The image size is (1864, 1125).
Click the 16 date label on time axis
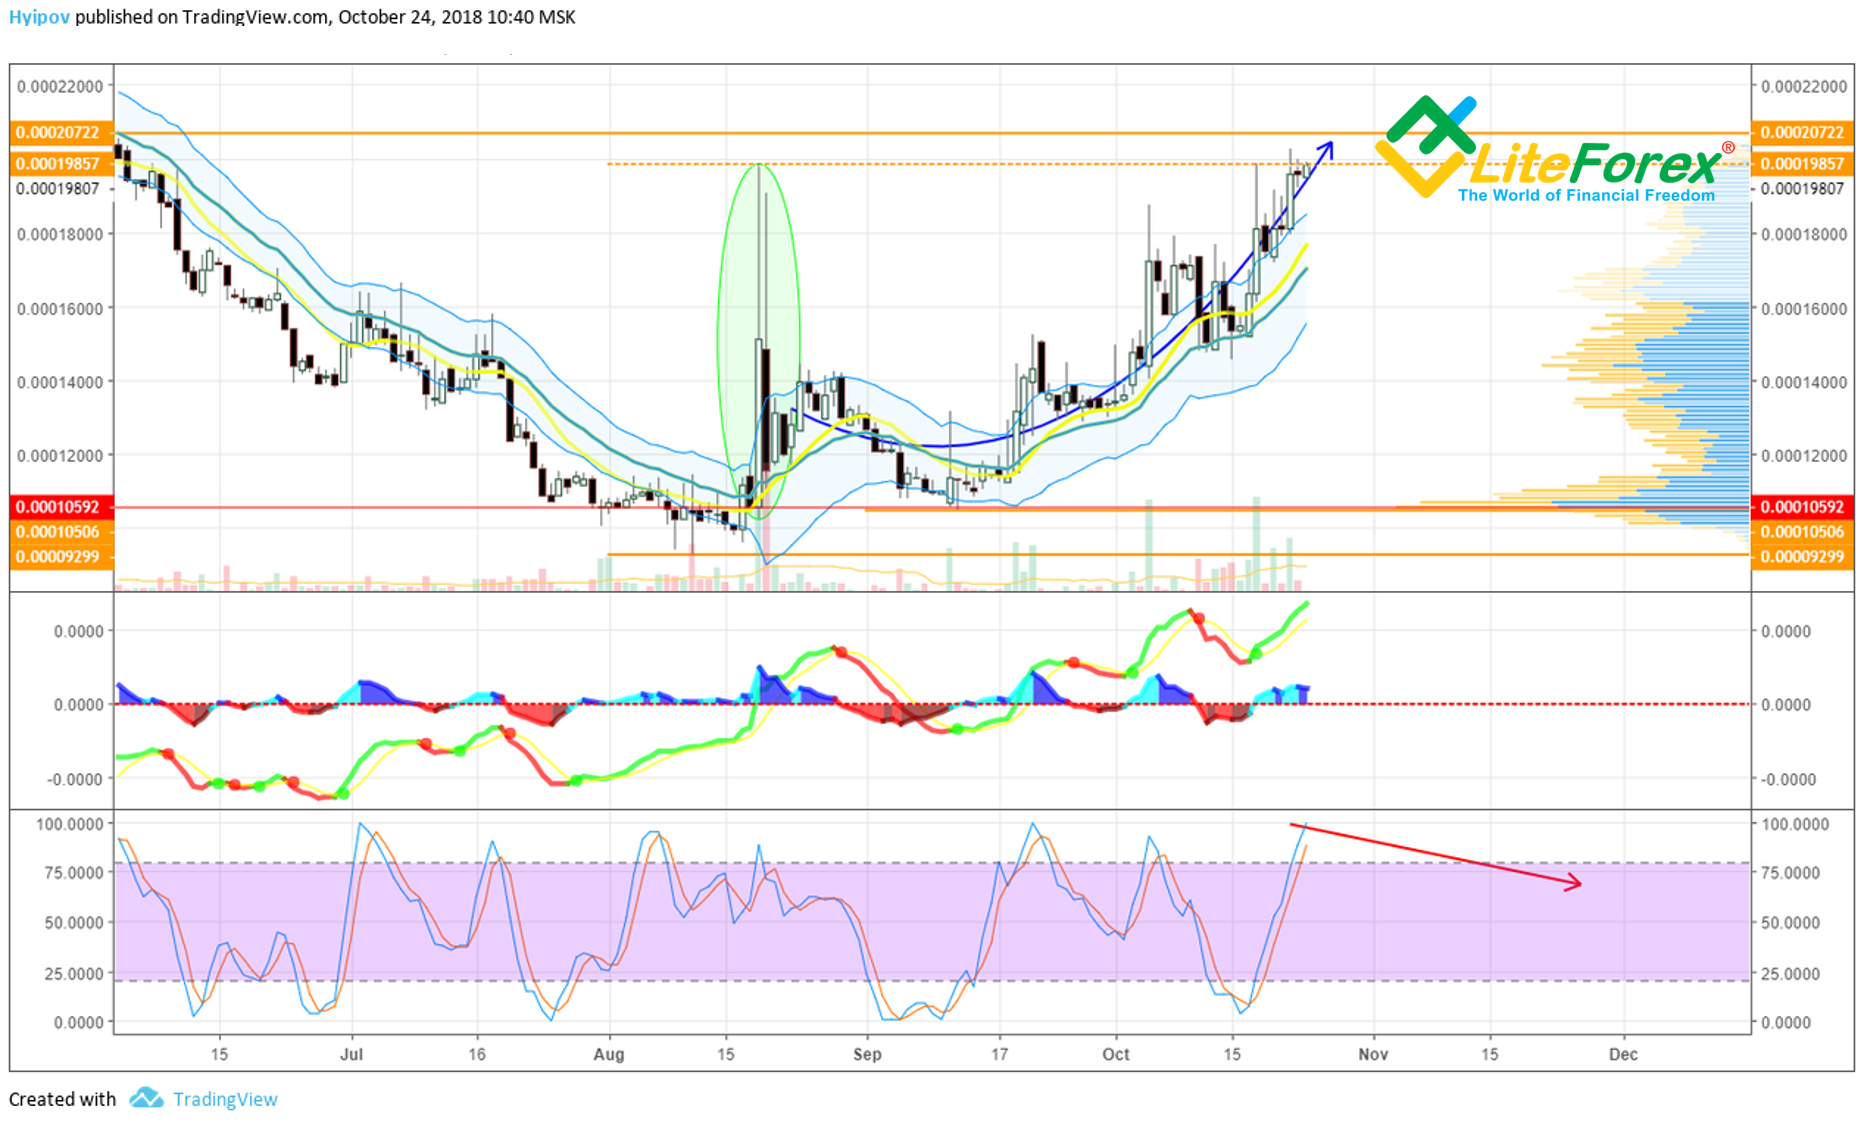(477, 1054)
